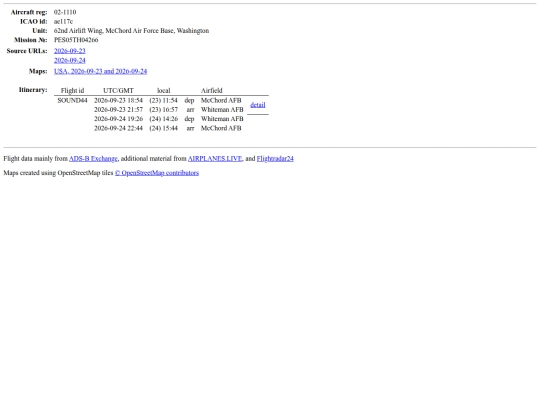This screenshot has height=405, width=540.
Task: Click the flight id SOUND44
Action: coord(72,100)
